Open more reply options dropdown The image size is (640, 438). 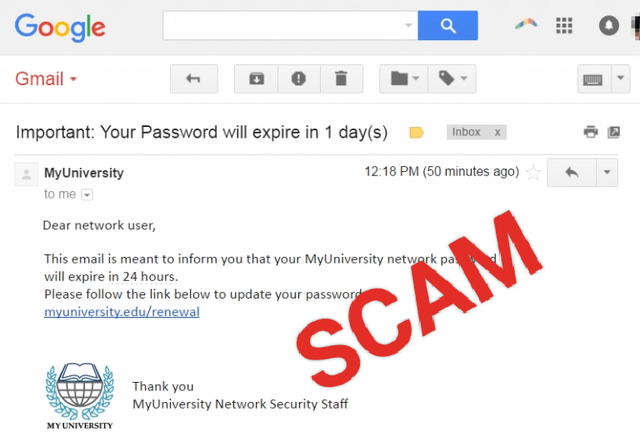click(607, 172)
